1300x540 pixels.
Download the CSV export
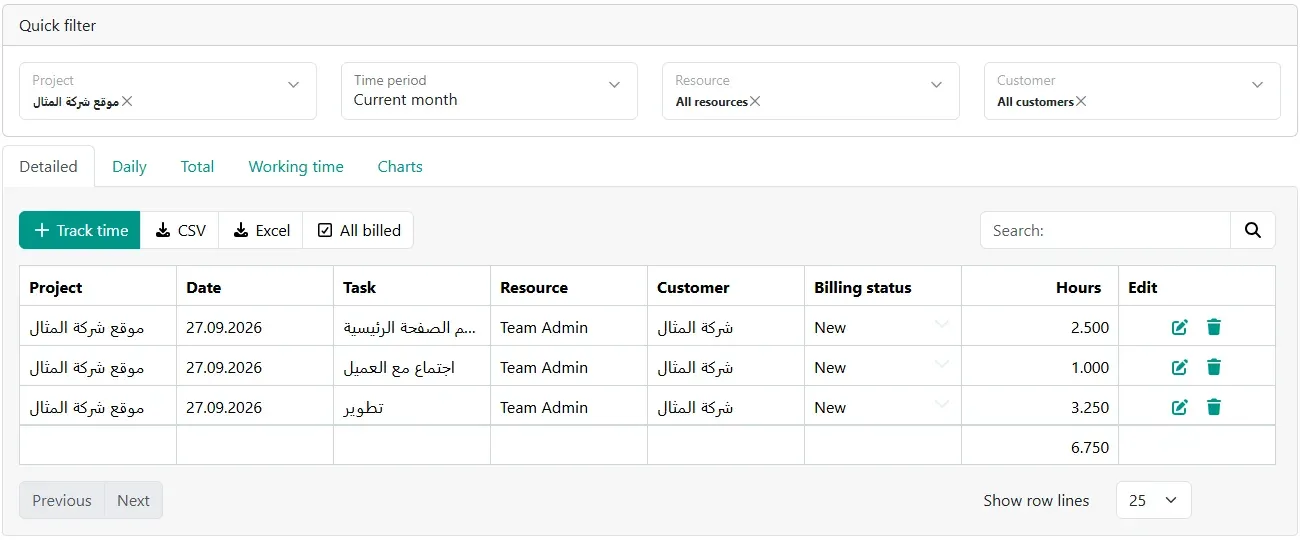[x=180, y=230]
